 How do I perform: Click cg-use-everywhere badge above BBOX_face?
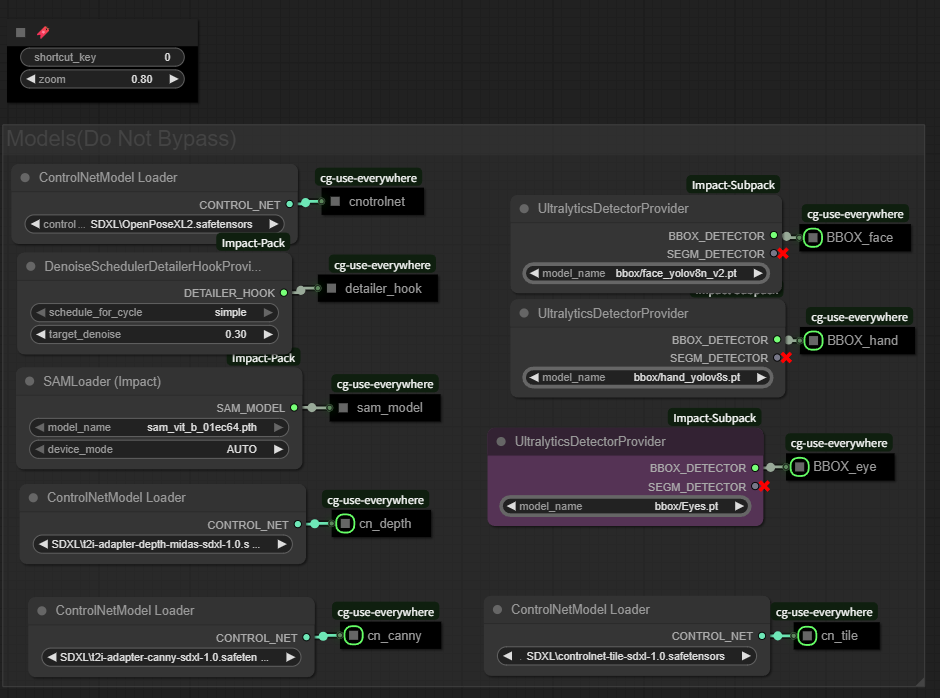coord(855,214)
